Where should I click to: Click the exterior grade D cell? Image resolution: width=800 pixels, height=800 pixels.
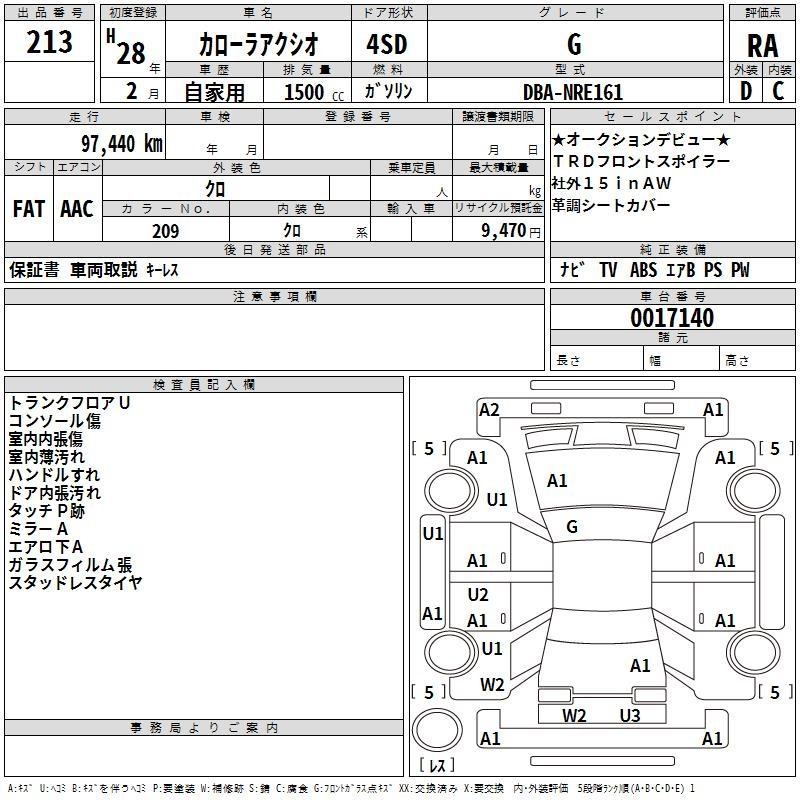(x=745, y=91)
